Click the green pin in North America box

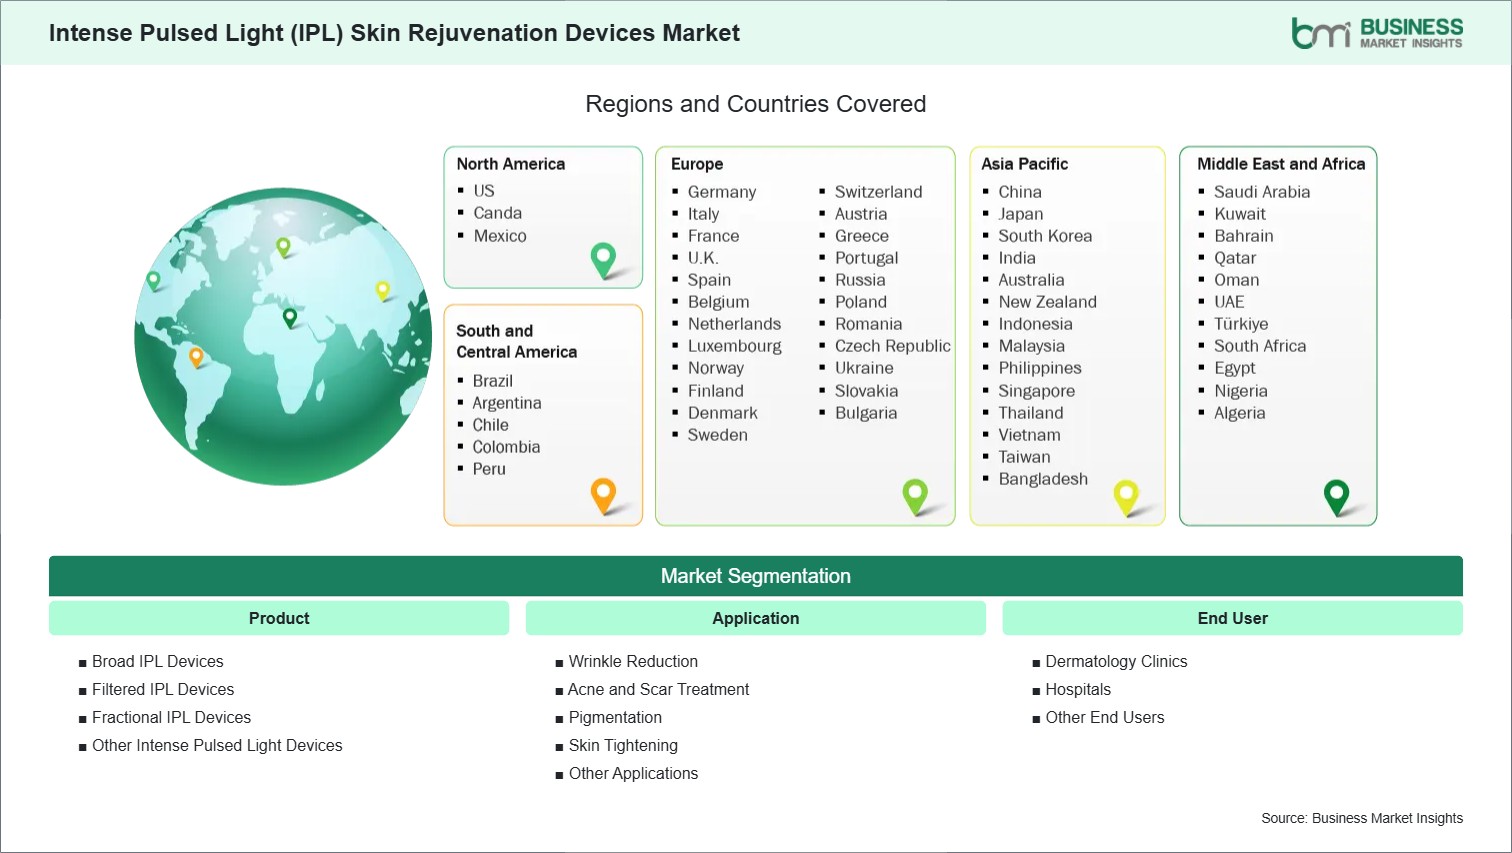(604, 260)
